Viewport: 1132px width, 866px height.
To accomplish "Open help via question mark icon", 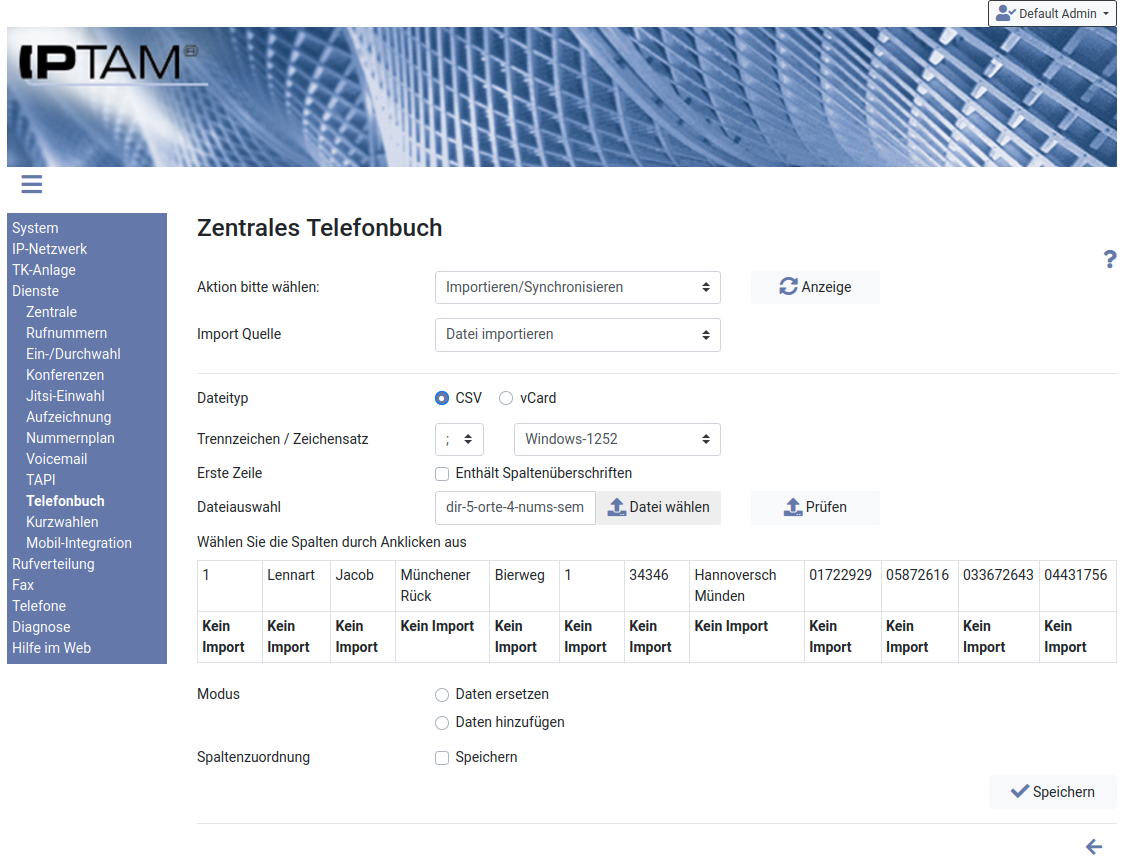I will (1109, 260).
